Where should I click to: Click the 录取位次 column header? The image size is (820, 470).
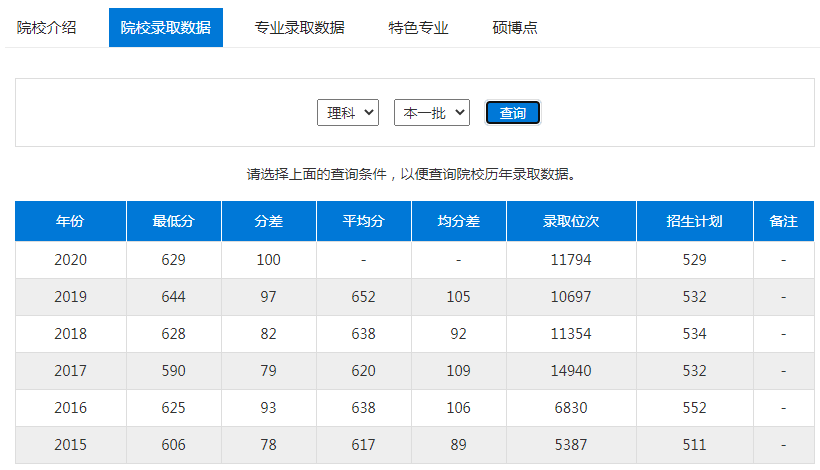coord(571,221)
